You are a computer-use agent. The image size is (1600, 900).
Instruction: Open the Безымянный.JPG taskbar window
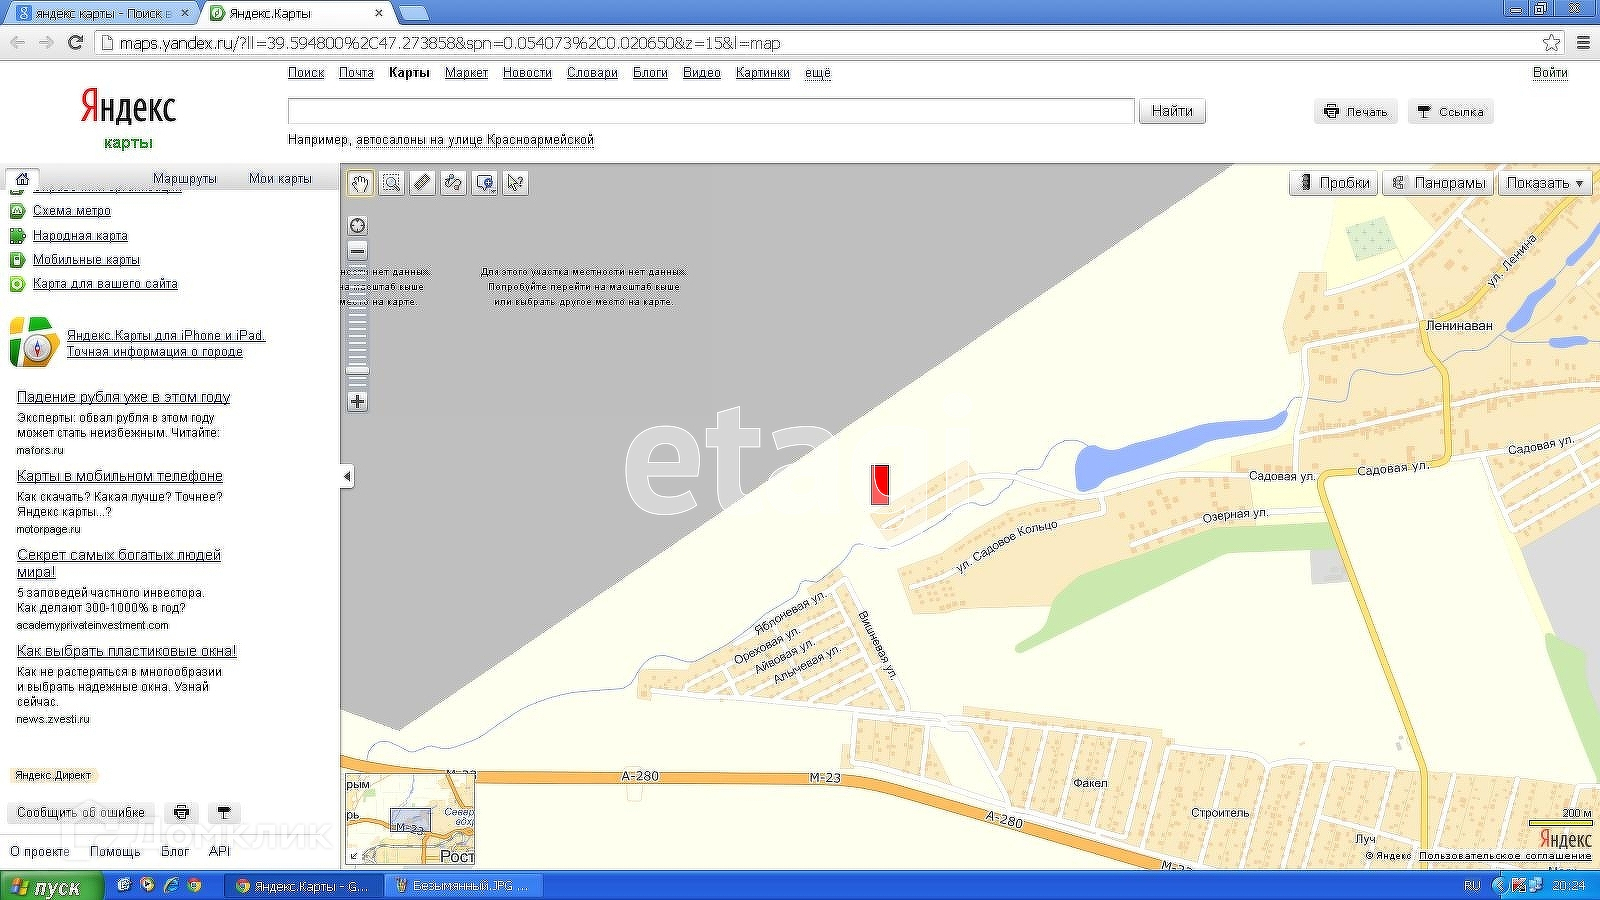(462, 886)
